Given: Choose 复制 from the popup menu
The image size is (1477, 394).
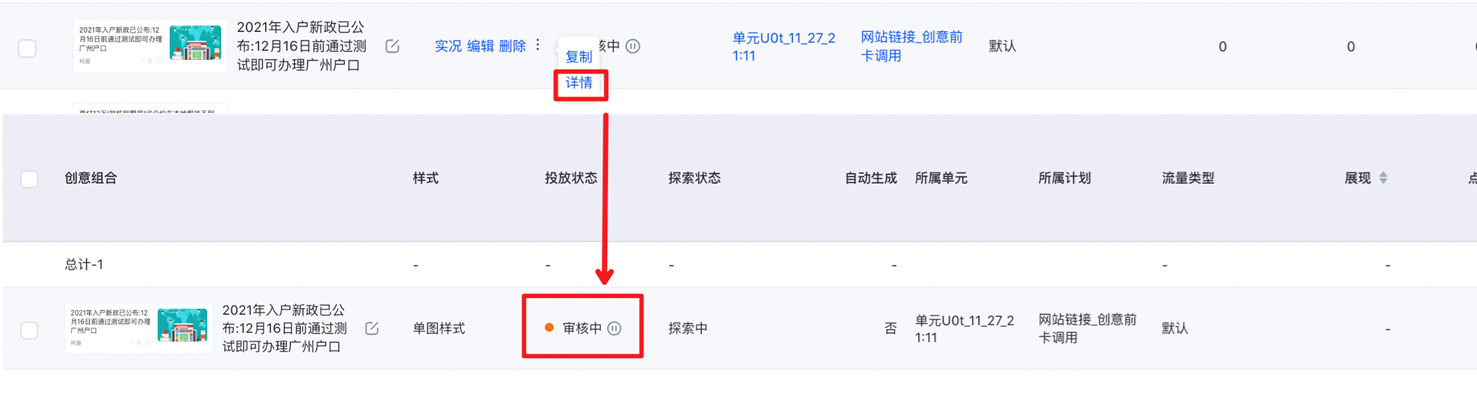Looking at the screenshot, I should click(579, 57).
